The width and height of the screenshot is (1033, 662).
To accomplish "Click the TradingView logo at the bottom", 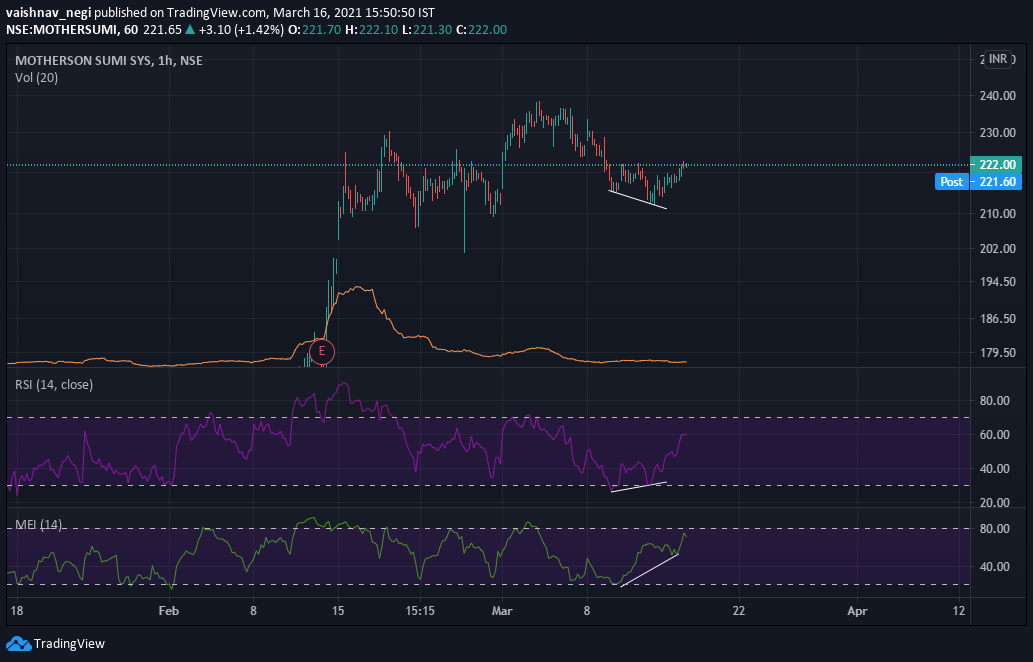I will [x=55, y=644].
